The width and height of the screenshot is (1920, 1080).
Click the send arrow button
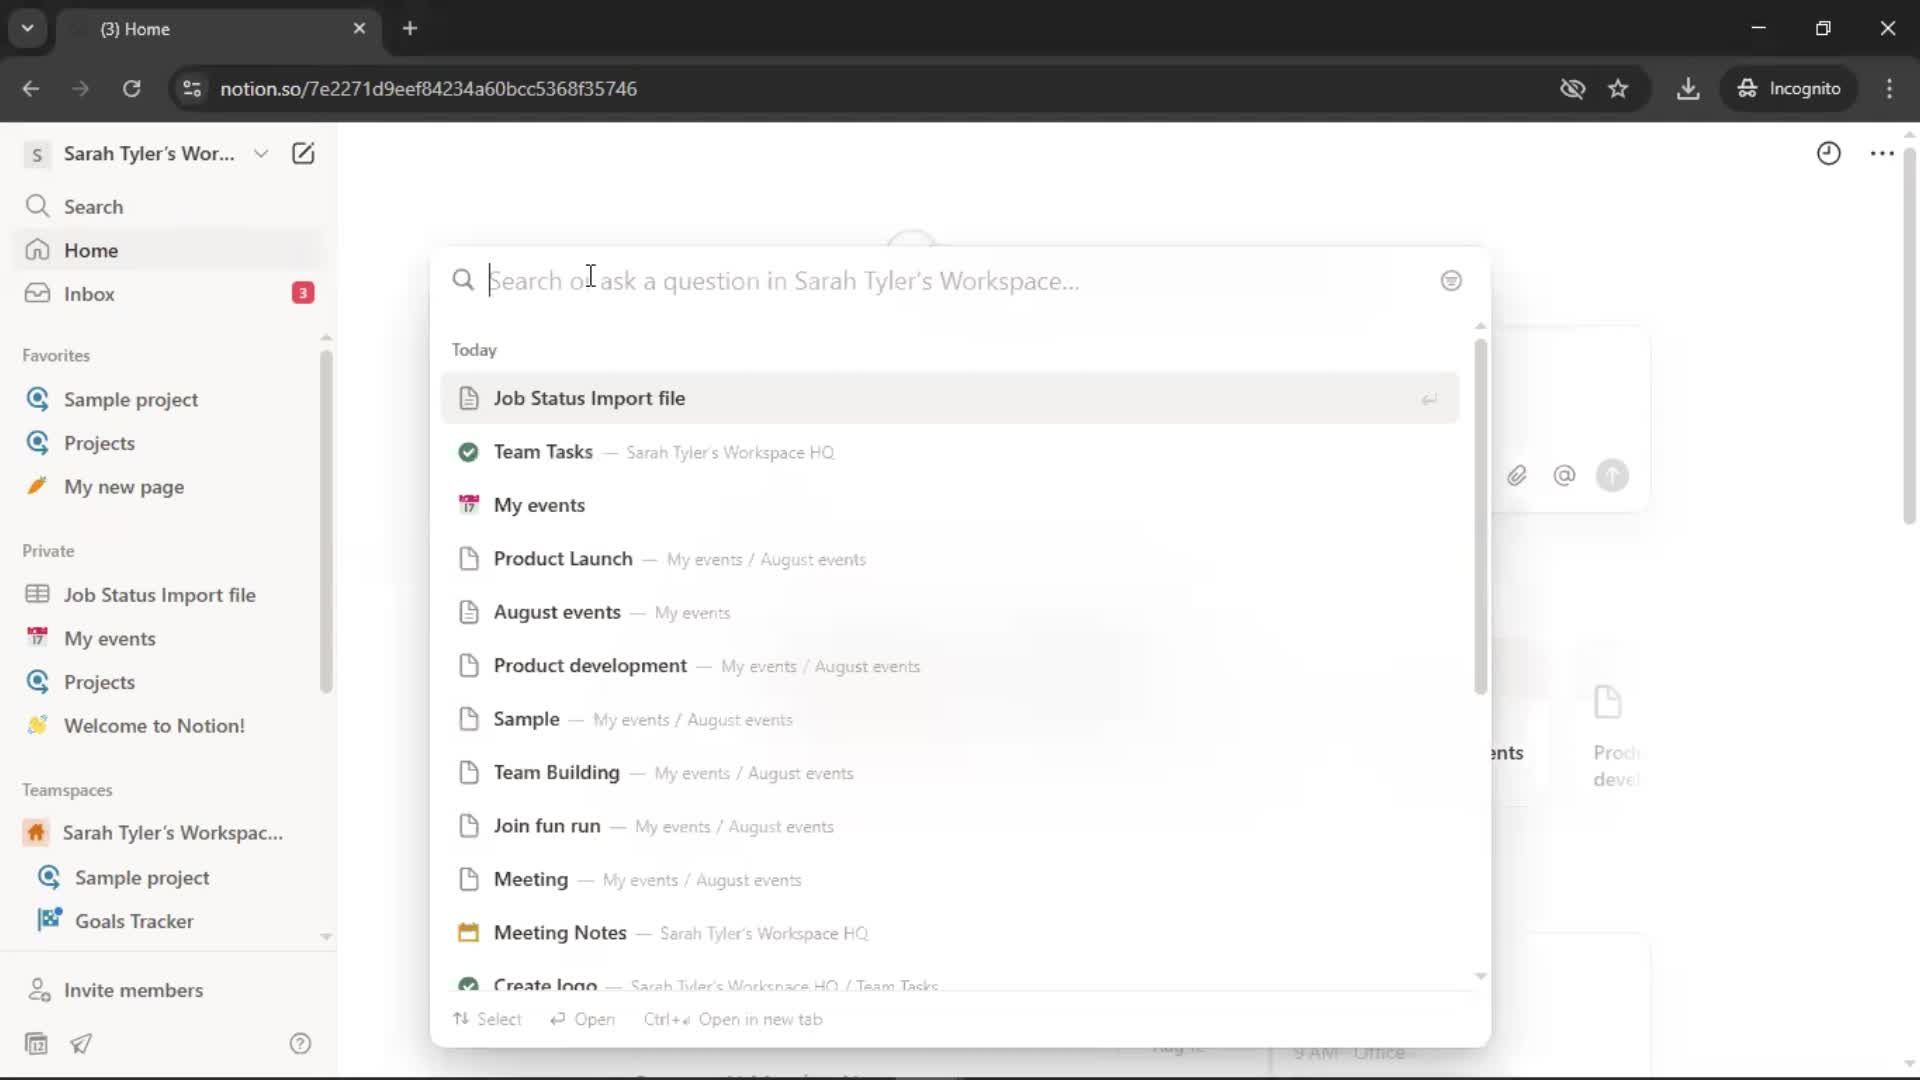[x=1612, y=475]
